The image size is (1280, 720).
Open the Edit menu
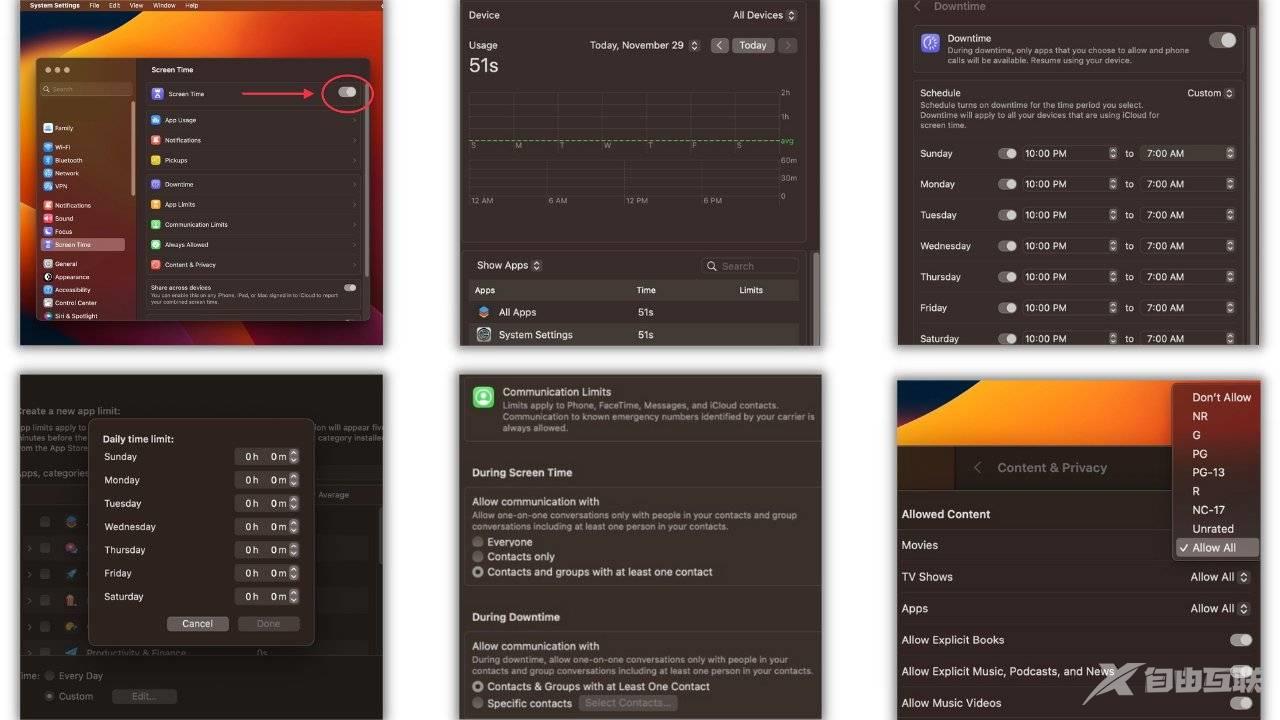tap(114, 5)
